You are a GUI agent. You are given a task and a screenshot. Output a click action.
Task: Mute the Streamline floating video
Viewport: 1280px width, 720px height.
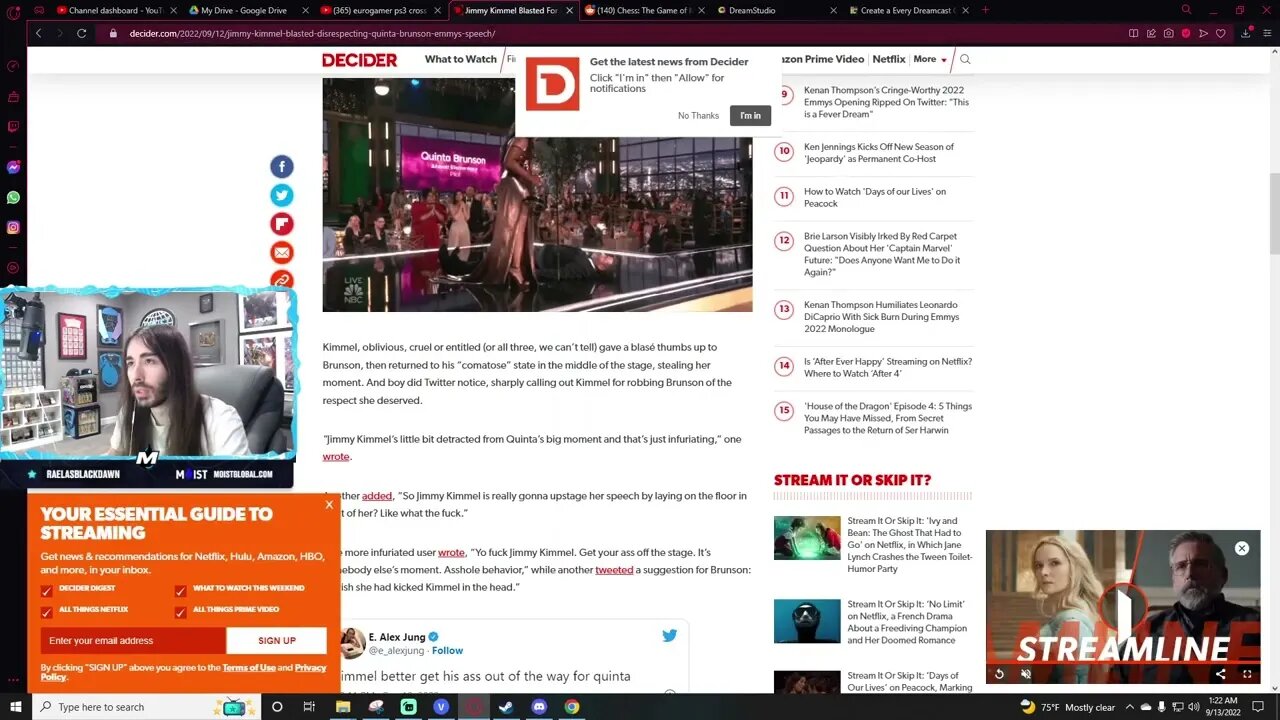click(1026, 674)
